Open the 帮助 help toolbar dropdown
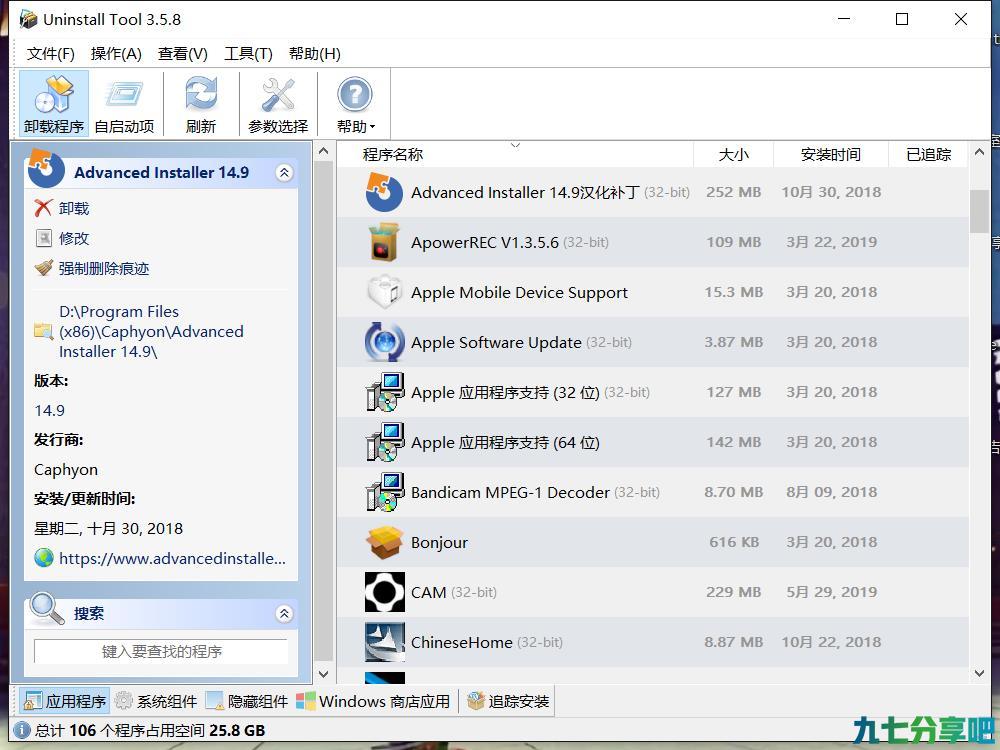This screenshot has width=1000, height=750. 355,104
